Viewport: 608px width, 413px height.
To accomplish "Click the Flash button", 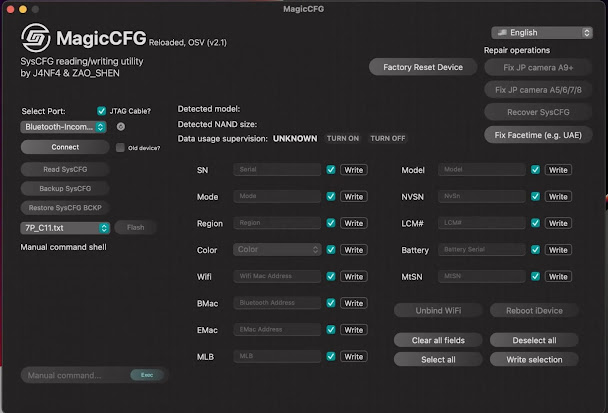I will tap(136, 227).
